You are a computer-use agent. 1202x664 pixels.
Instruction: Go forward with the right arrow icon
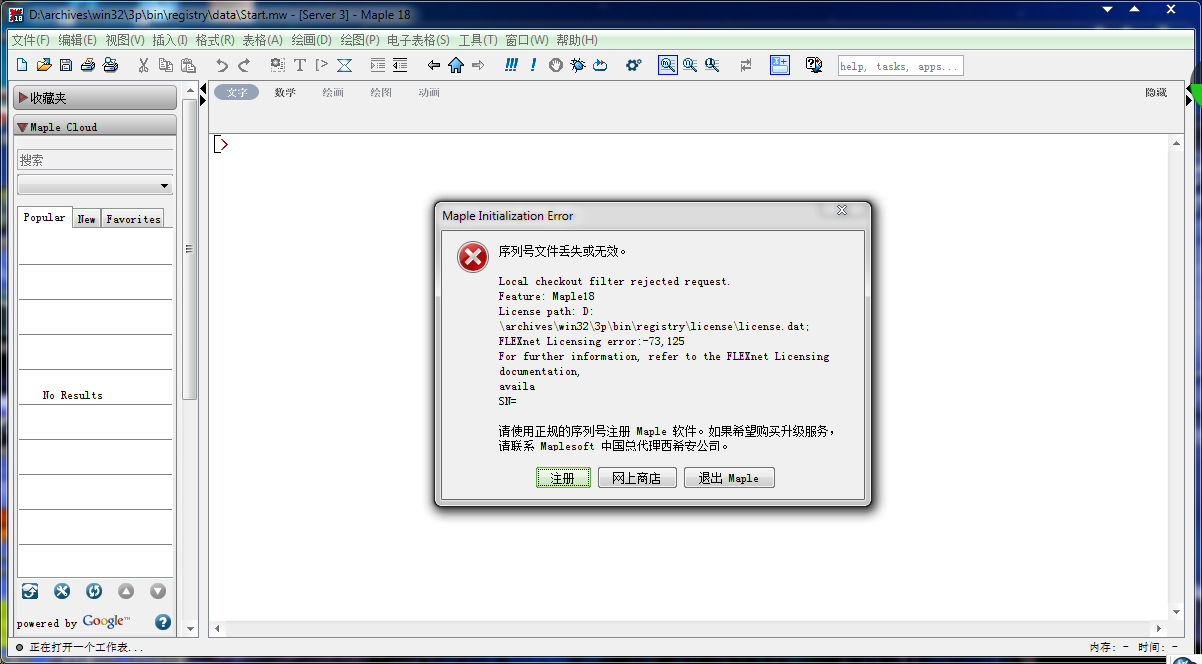(x=478, y=66)
